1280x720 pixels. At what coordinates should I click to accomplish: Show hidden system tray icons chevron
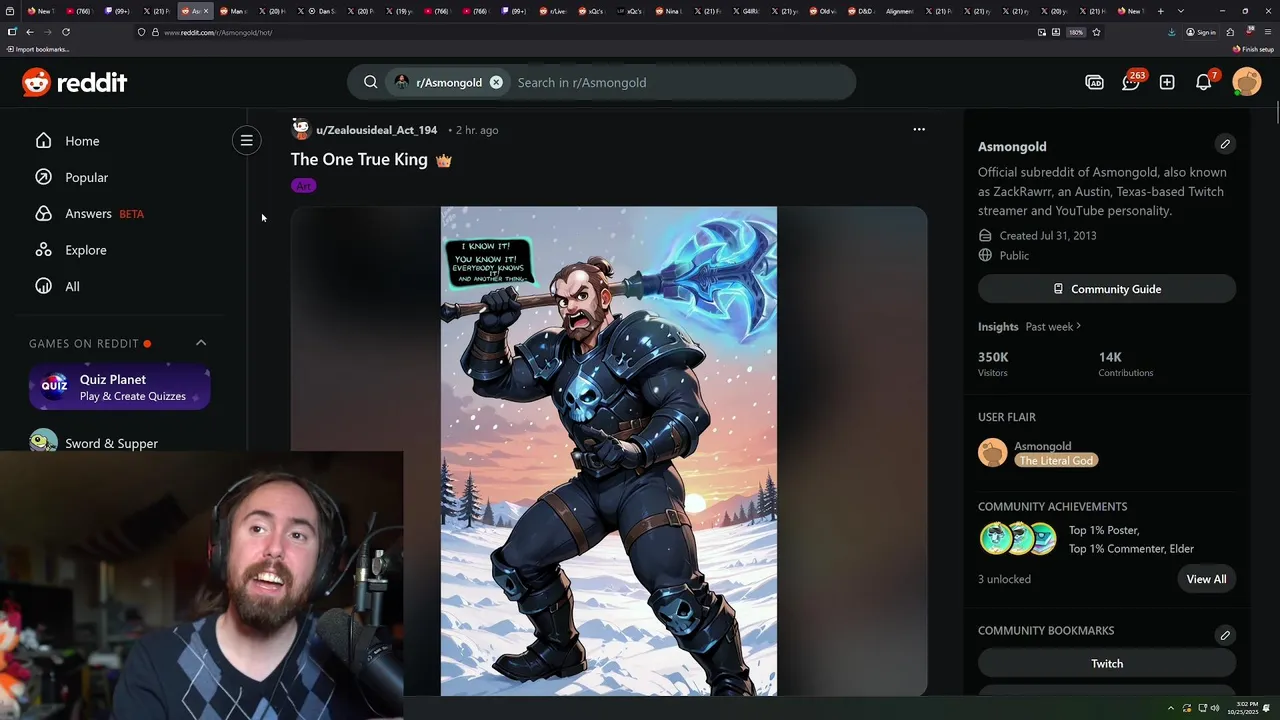click(1171, 708)
